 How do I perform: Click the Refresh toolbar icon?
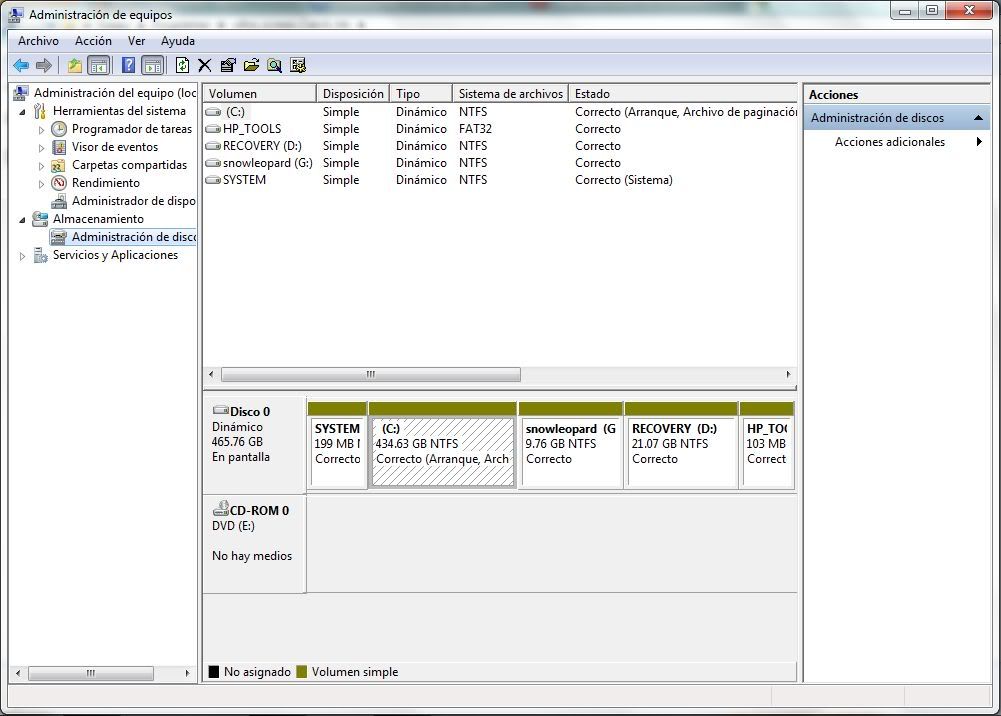[182, 65]
